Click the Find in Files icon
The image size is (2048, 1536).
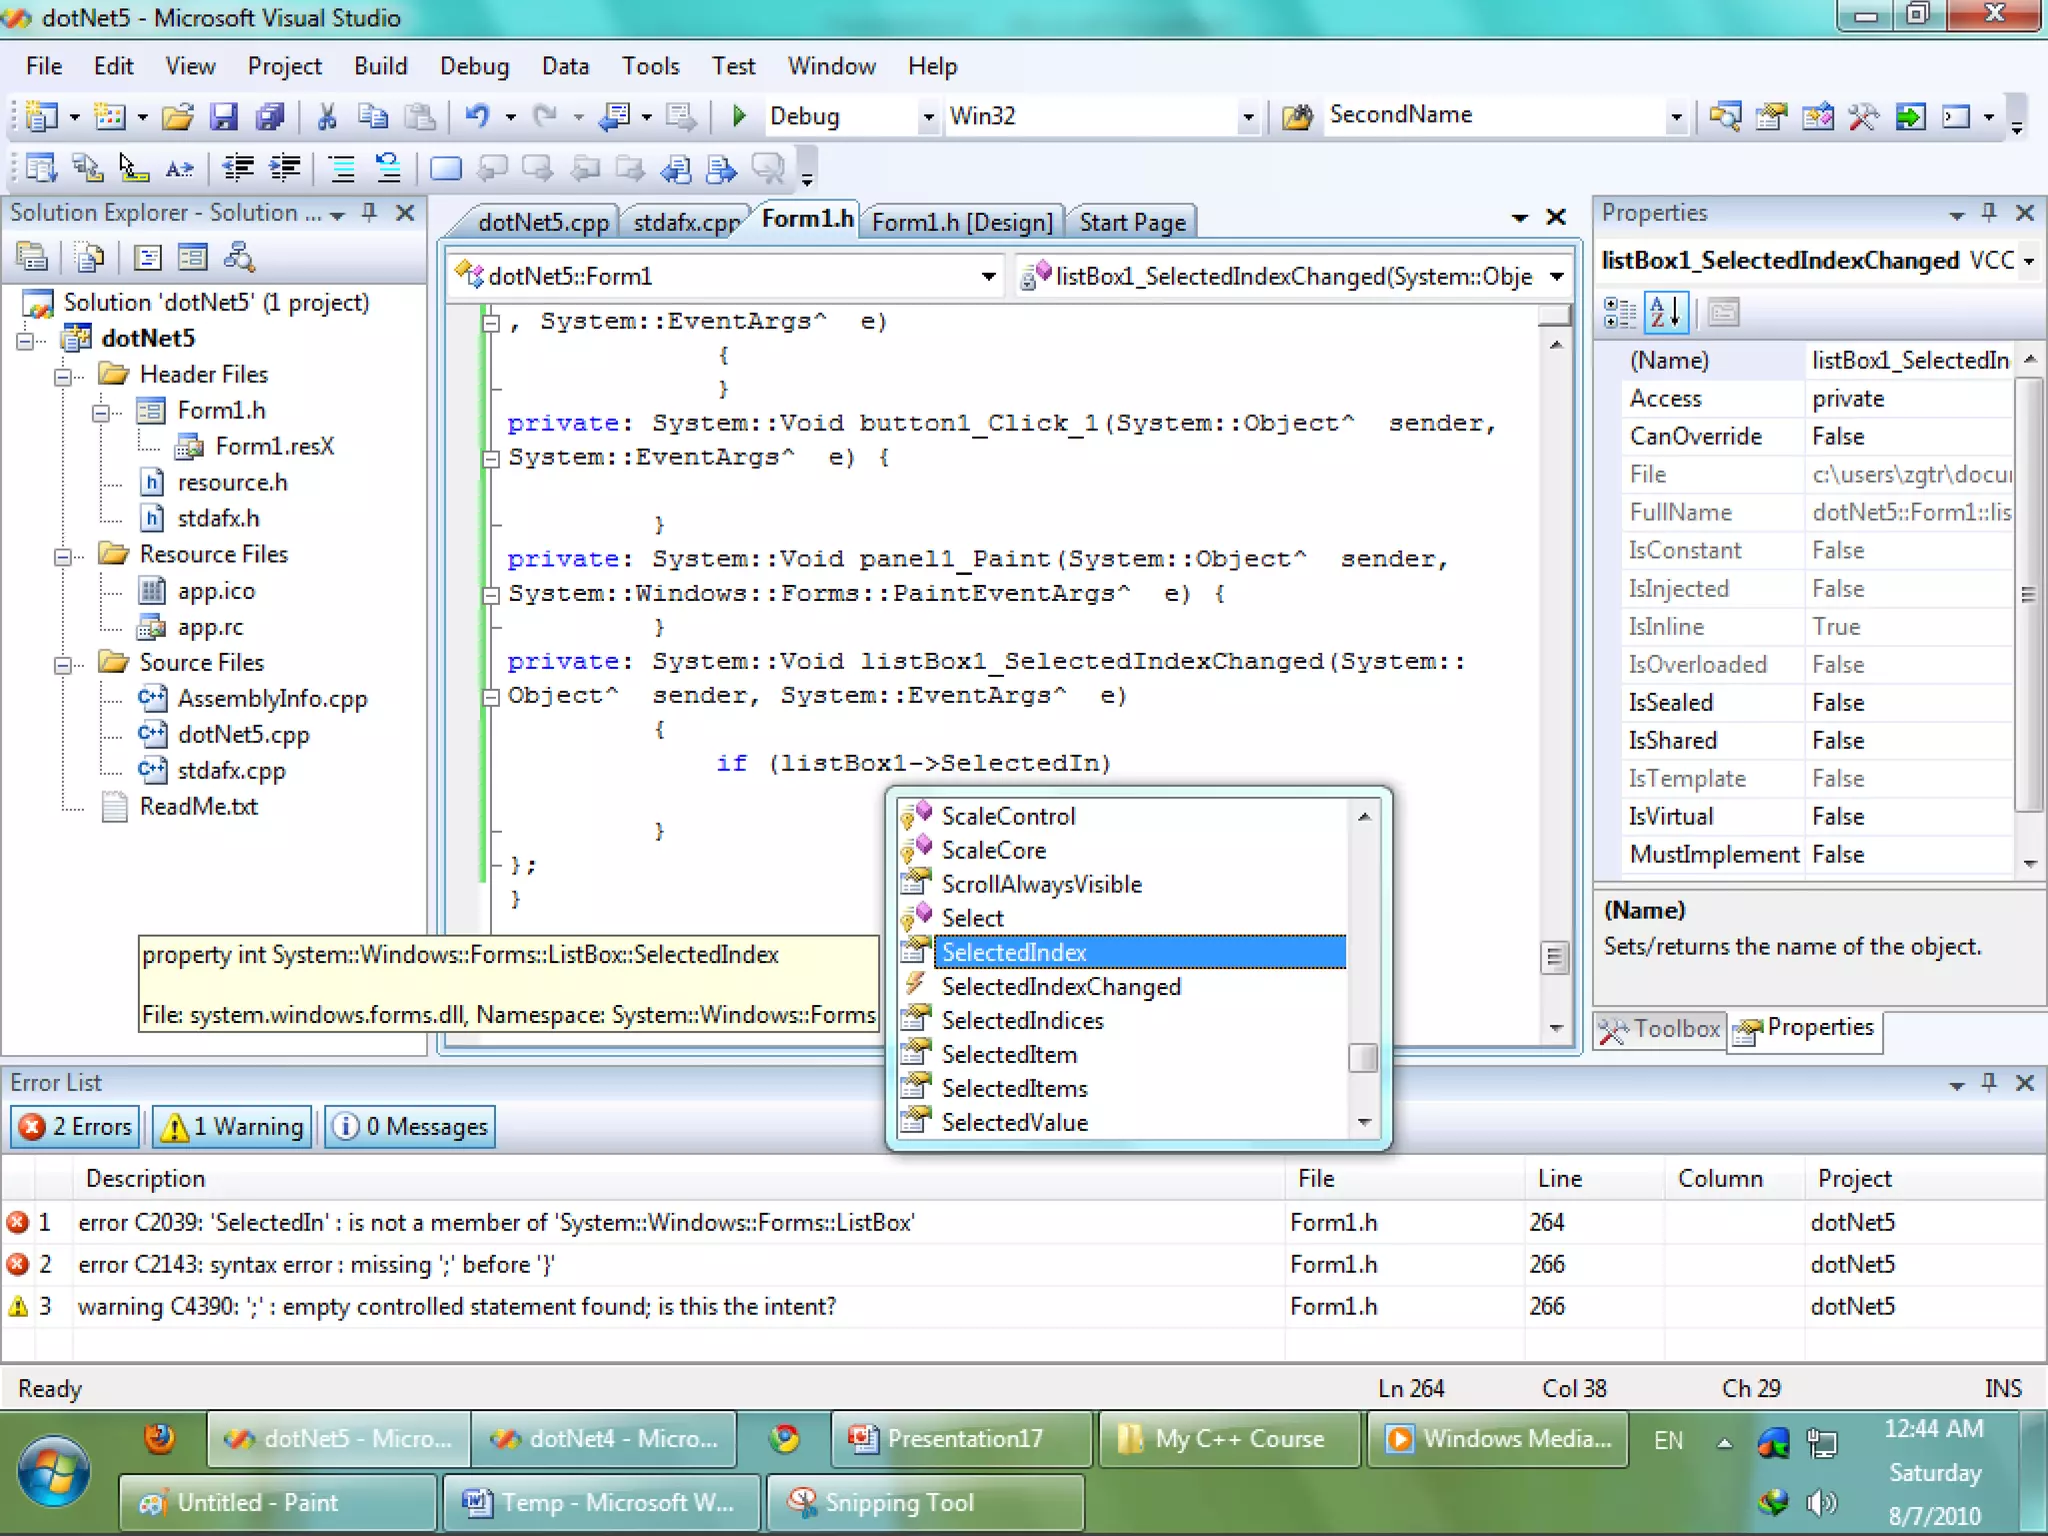(x=1298, y=116)
